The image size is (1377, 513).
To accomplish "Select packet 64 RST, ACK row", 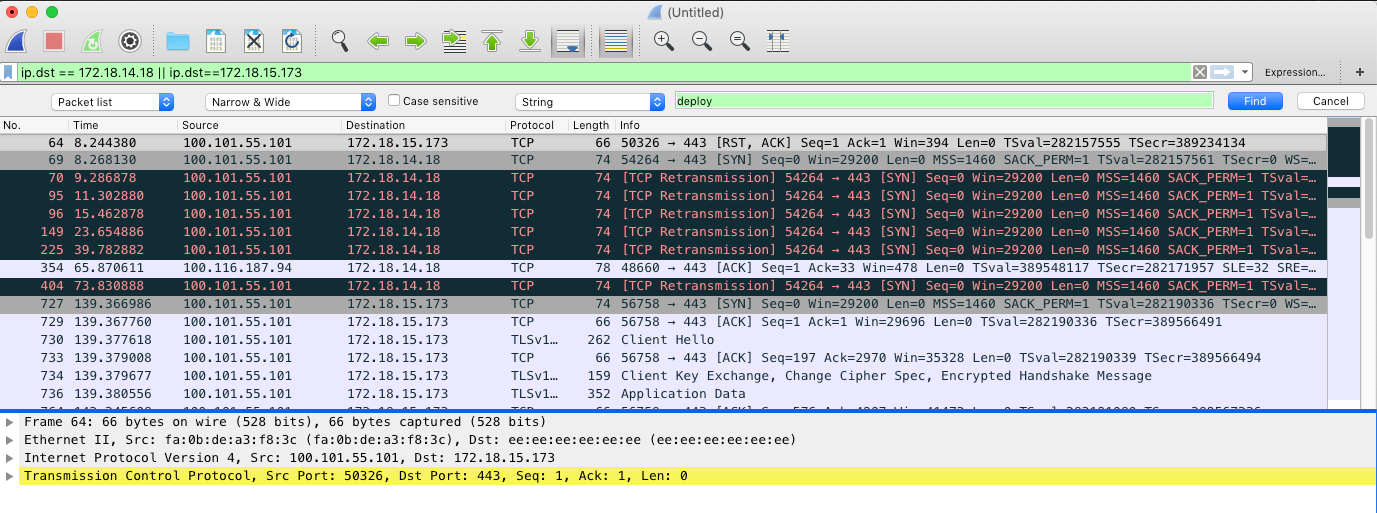I will [x=663, y=143].
